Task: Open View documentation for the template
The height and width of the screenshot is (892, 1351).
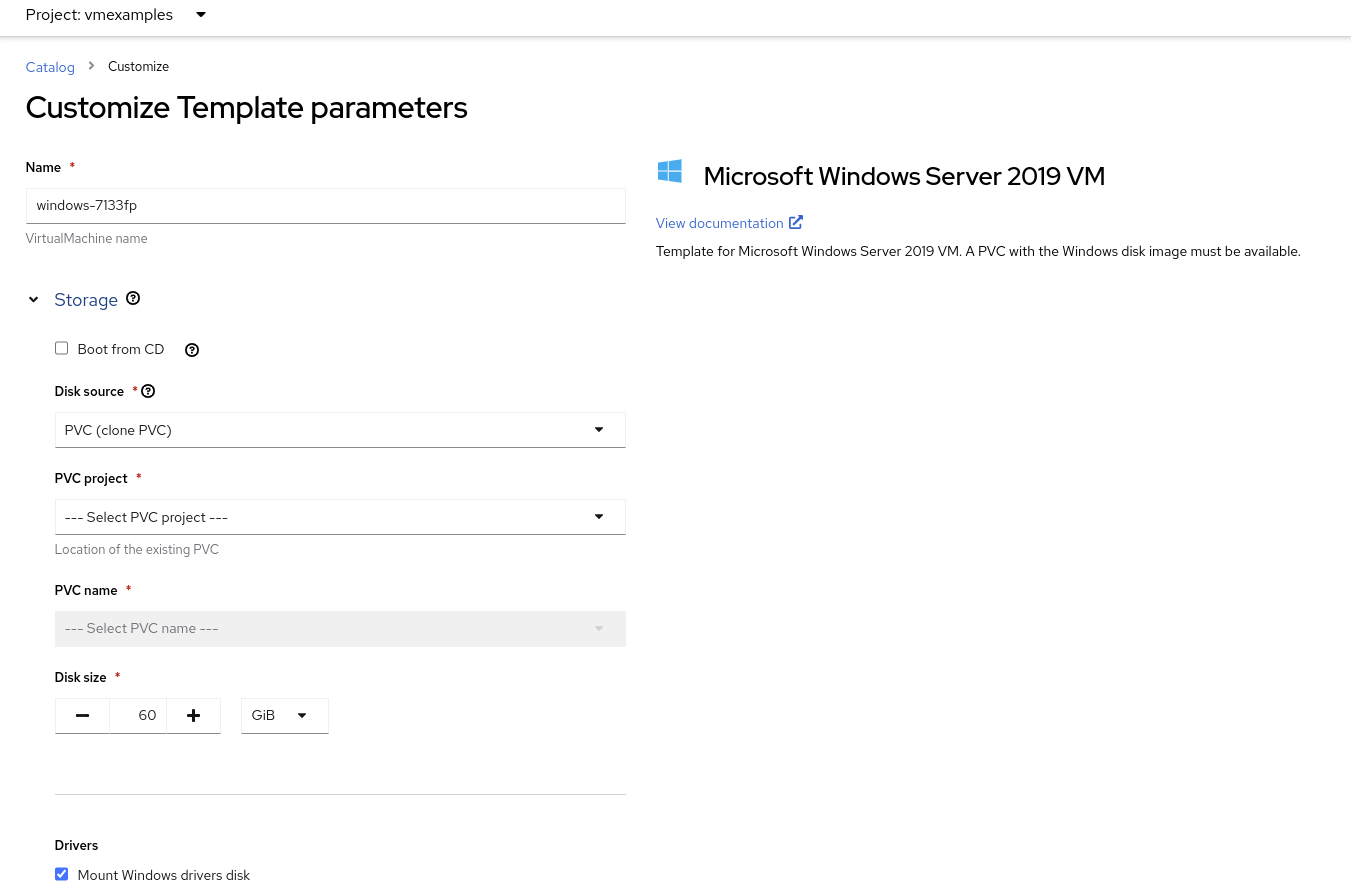Action: [x=719, y=222]
